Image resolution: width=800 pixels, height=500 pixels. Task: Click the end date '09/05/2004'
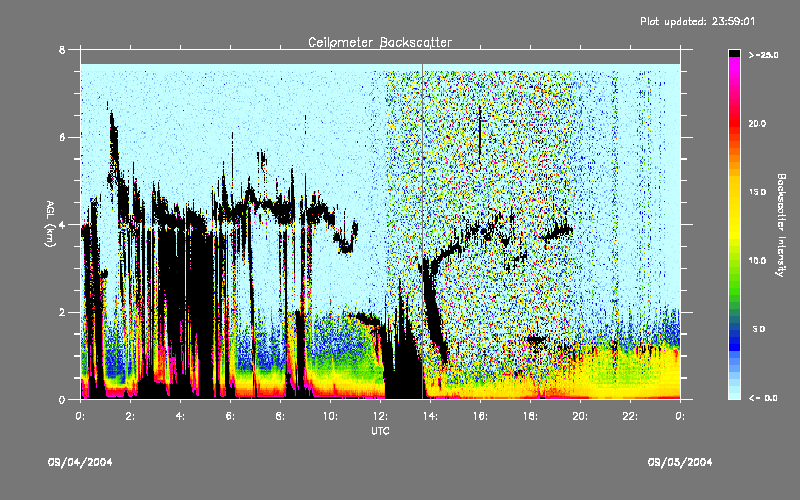[x=680, y=462]
